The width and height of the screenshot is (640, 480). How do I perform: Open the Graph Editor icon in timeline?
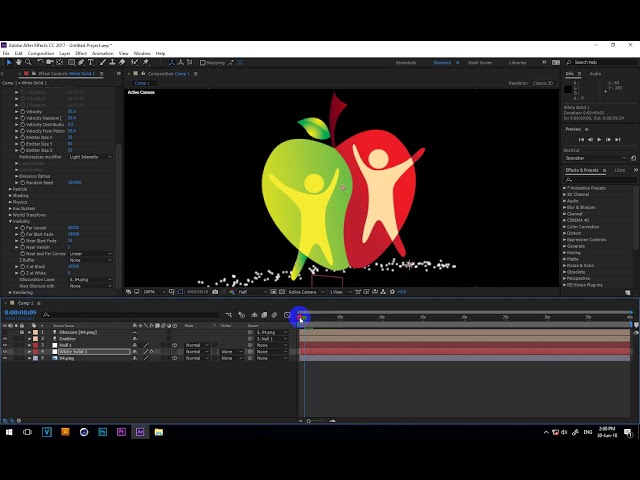287,315
